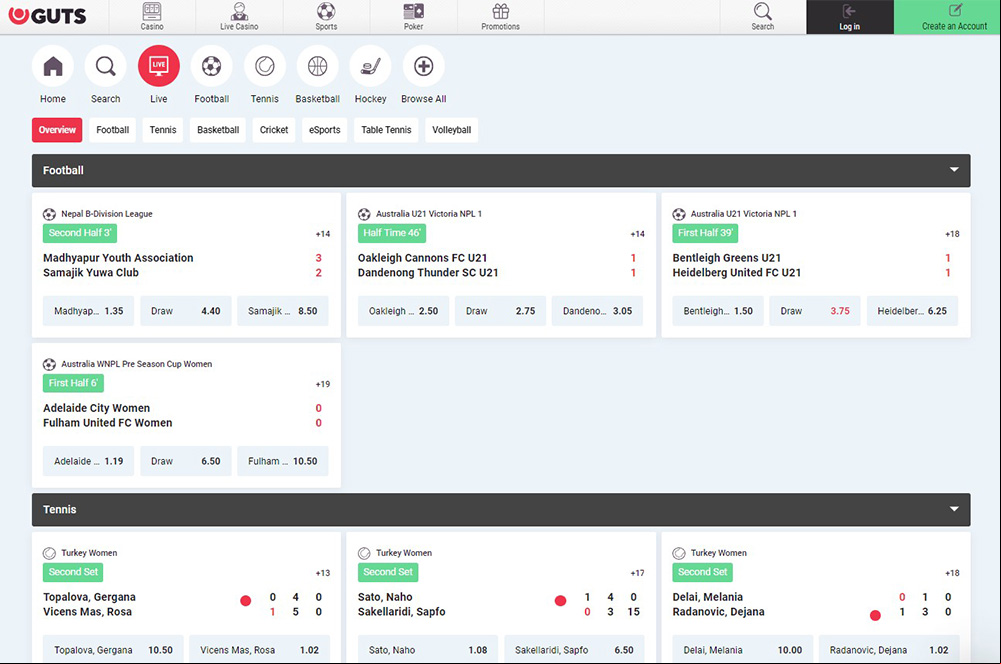
Task: Show +17 more markets for Sato match
Action: click(638, 573)
